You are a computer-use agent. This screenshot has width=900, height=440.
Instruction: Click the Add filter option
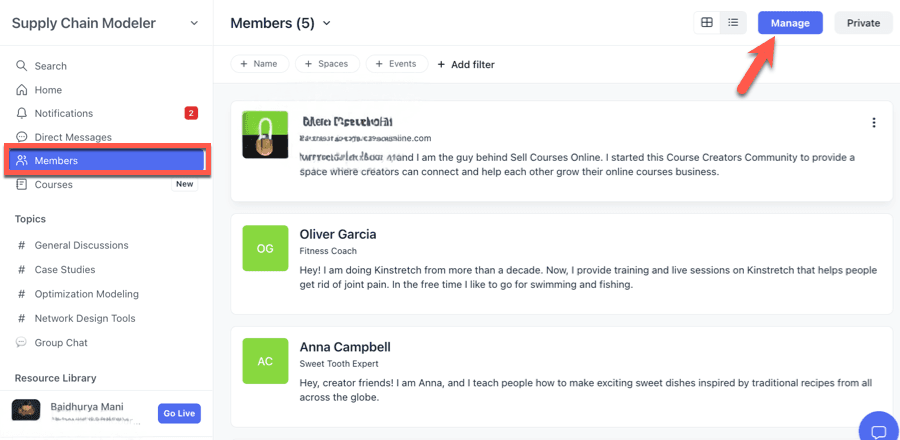coord(466,64)
